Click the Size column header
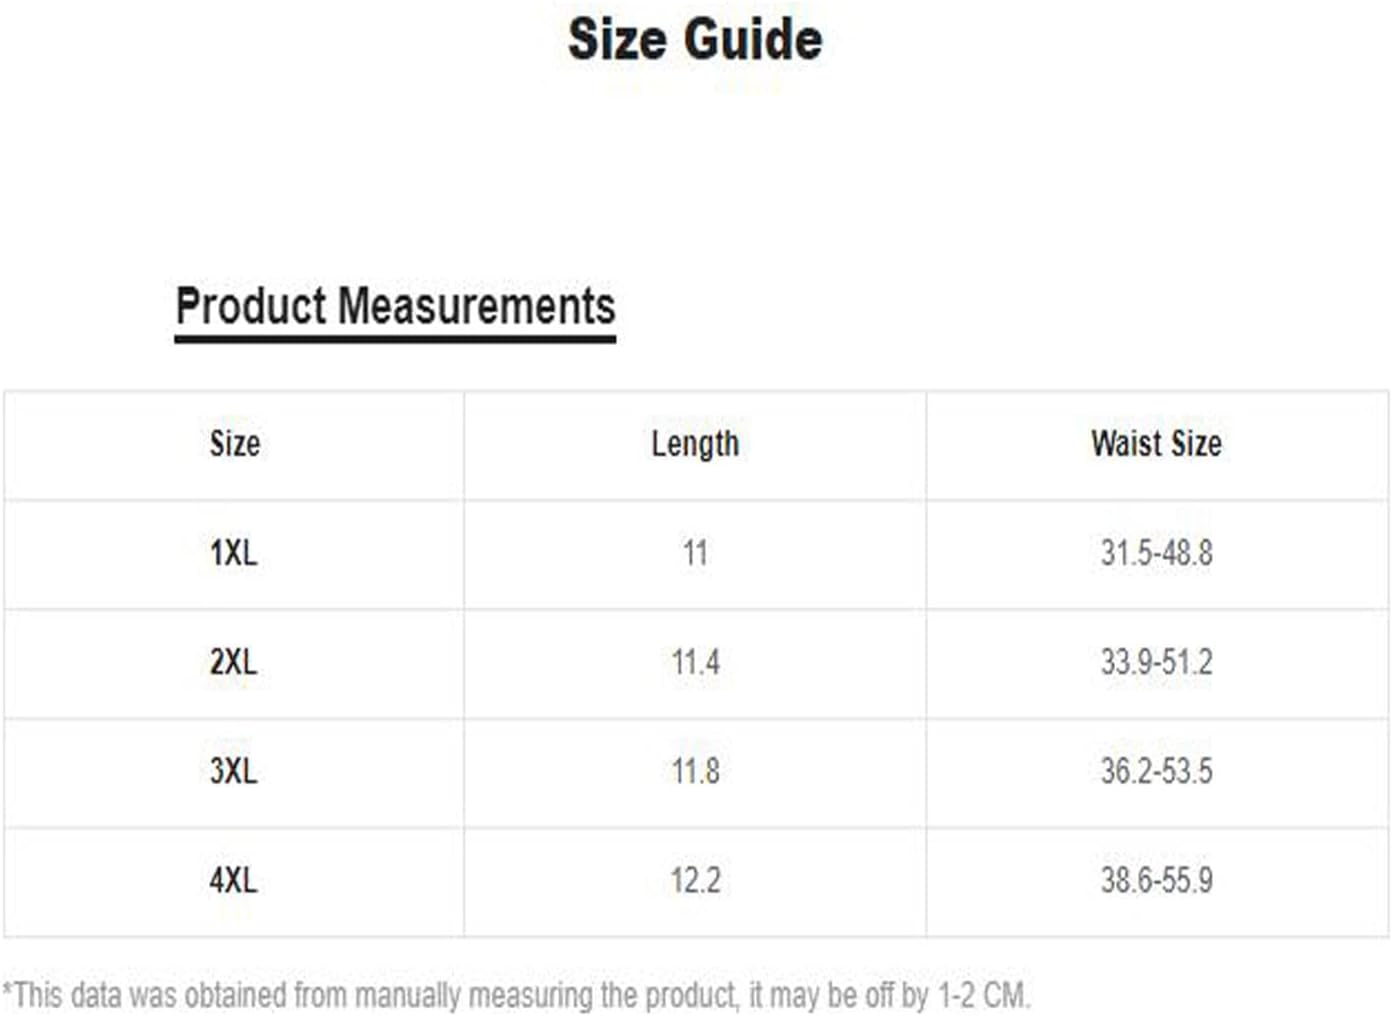This screenshot has height=1016, width=1392. coord(235,443)
